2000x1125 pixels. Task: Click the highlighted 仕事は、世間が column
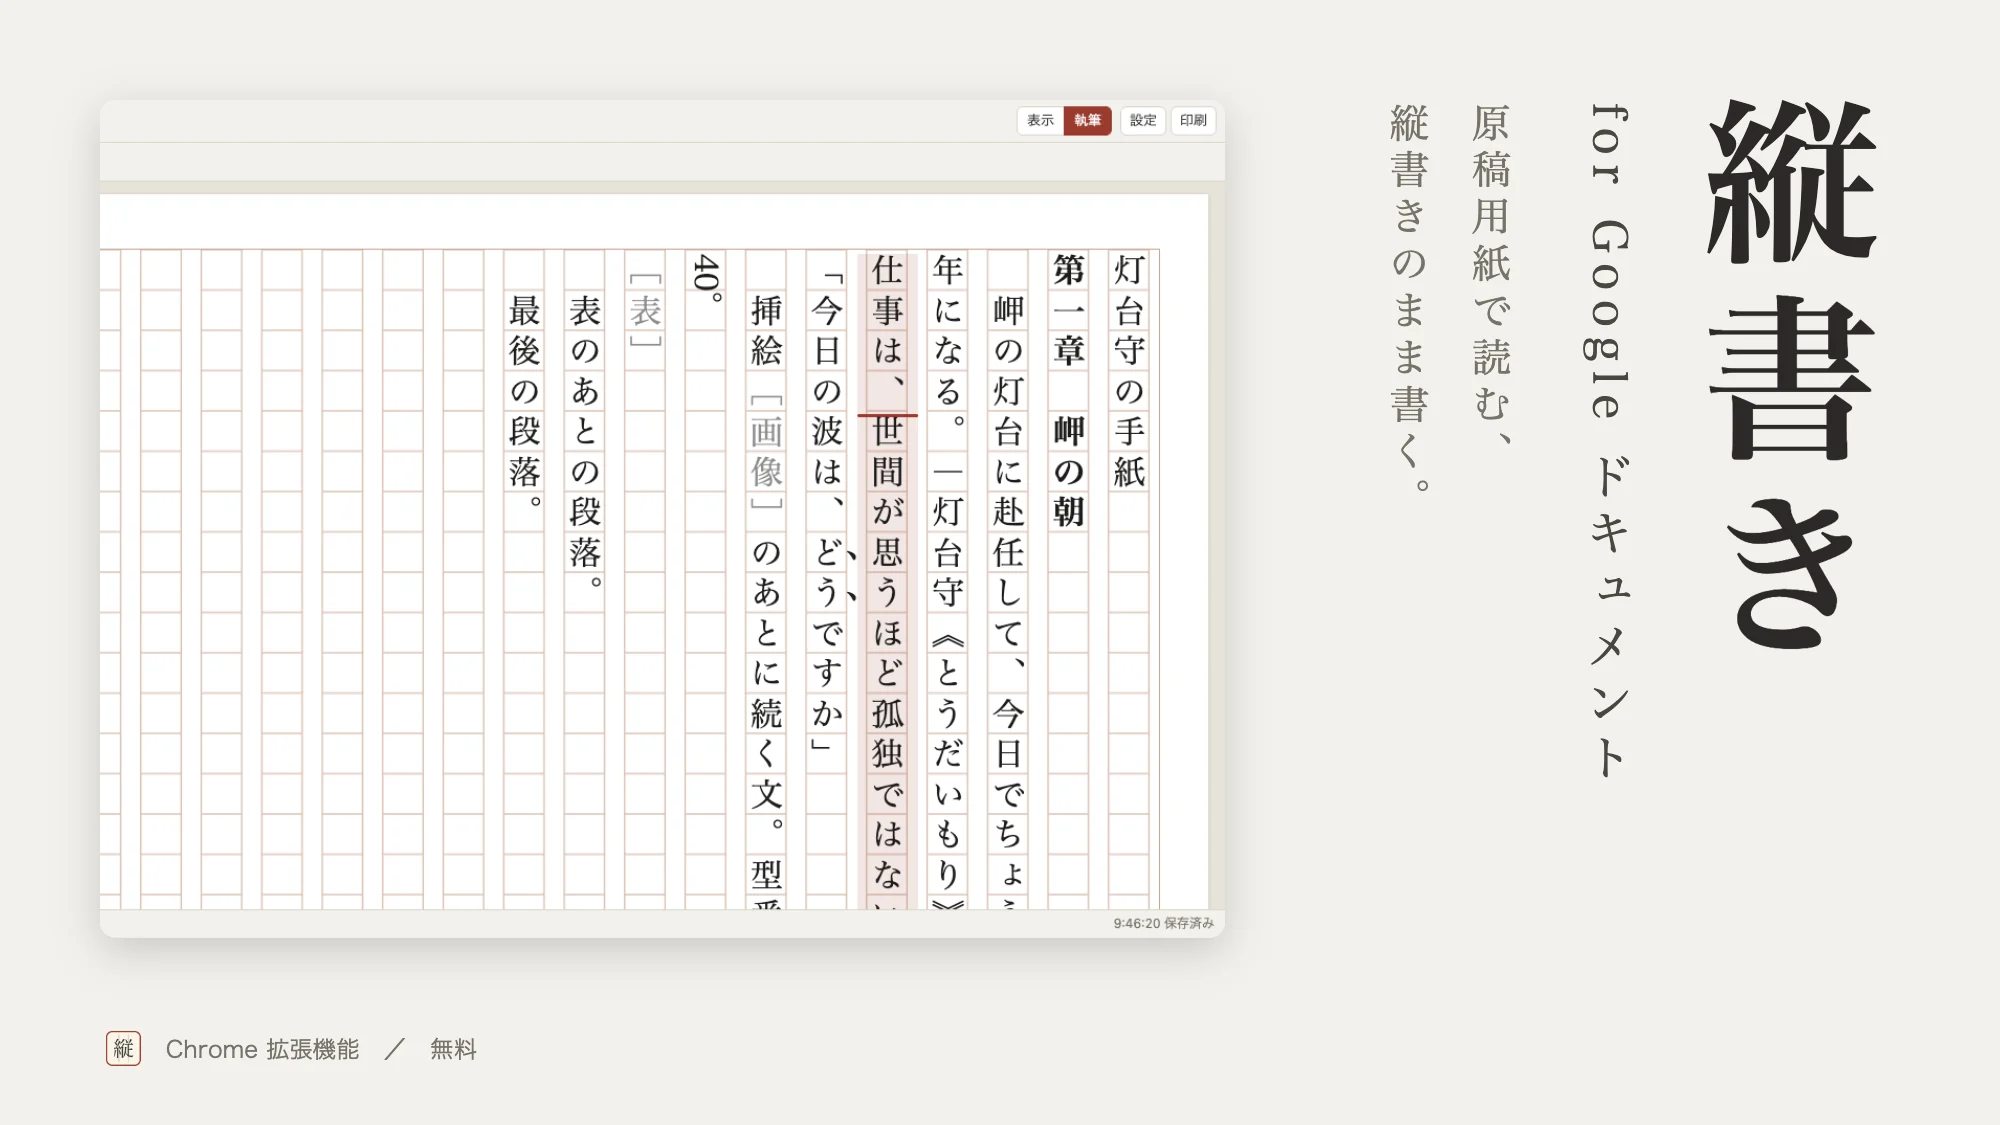point(888,580)
